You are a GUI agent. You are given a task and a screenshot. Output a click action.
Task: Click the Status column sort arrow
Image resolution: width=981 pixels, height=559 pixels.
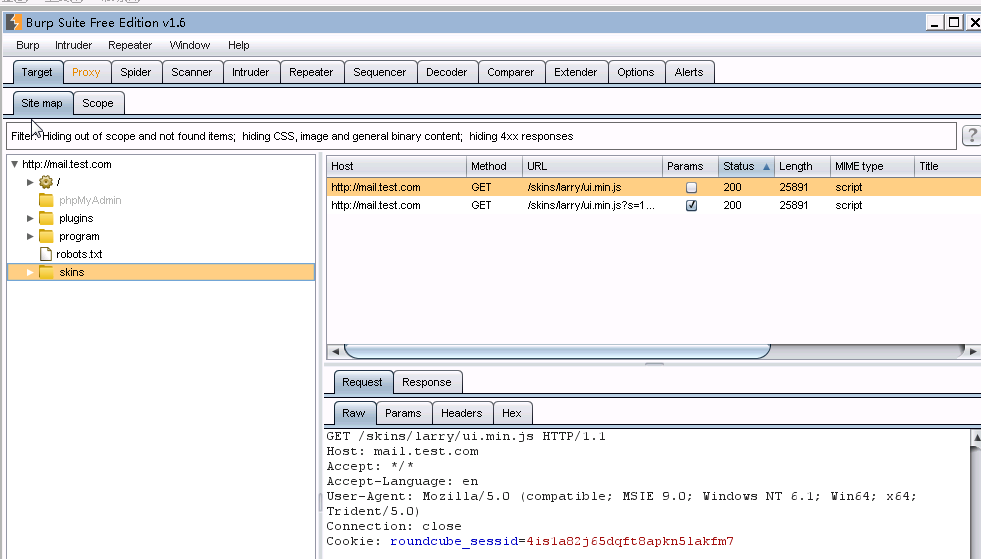(766, 167)
